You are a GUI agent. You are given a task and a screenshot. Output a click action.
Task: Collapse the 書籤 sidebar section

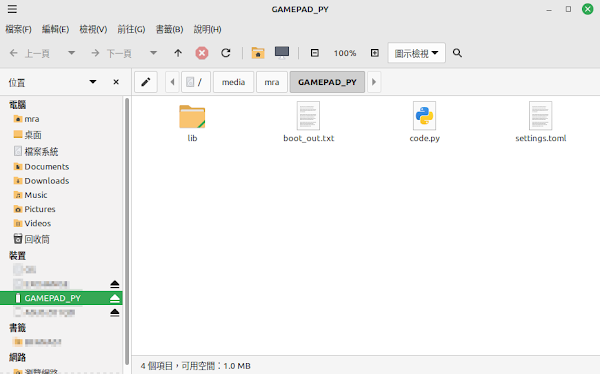[18, 328]
